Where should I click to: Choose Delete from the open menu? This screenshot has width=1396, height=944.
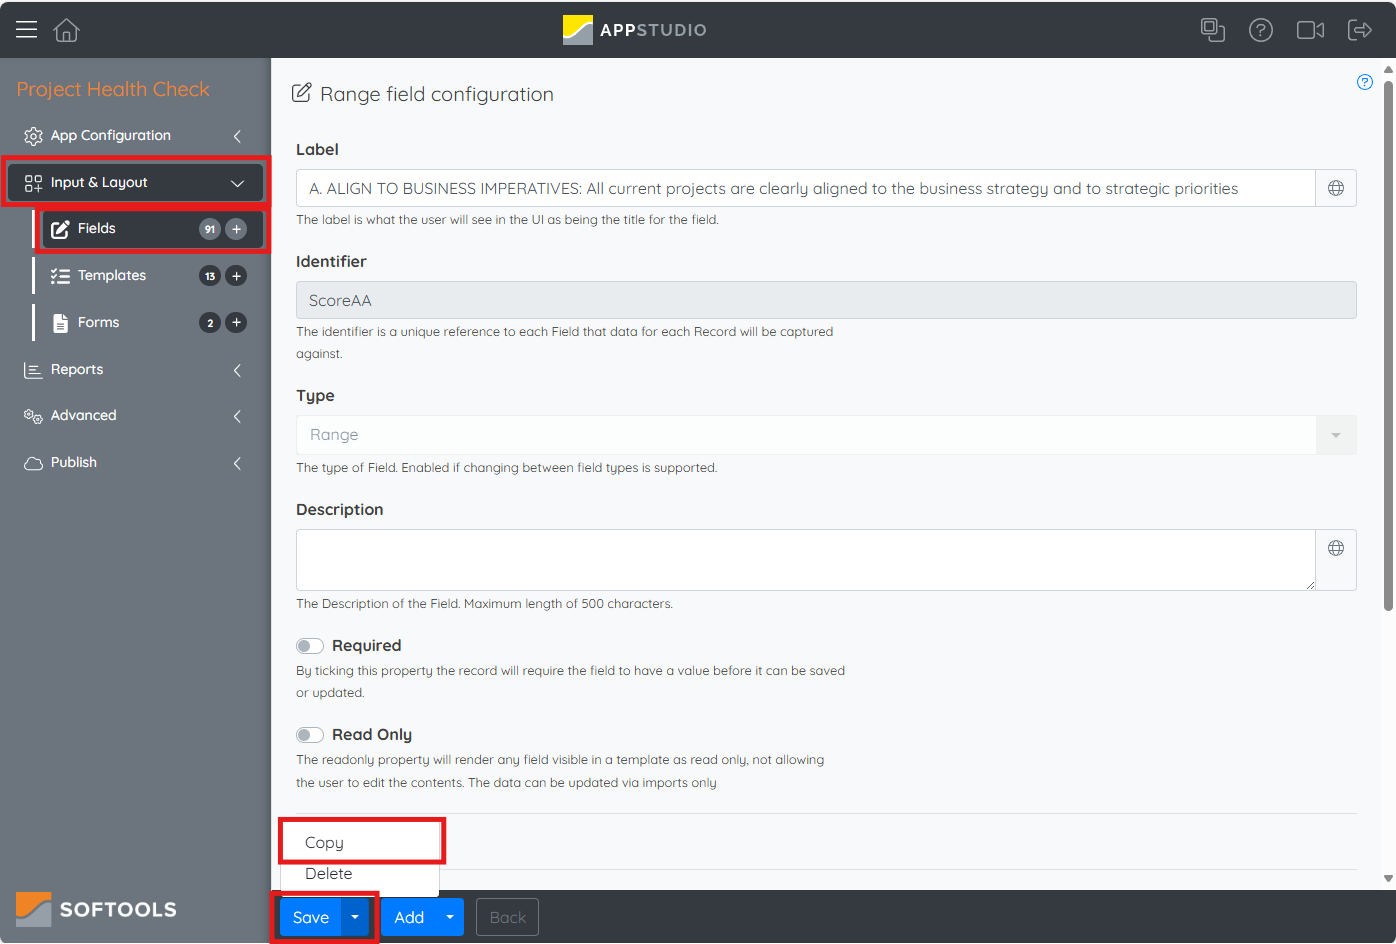click(328, 873)
